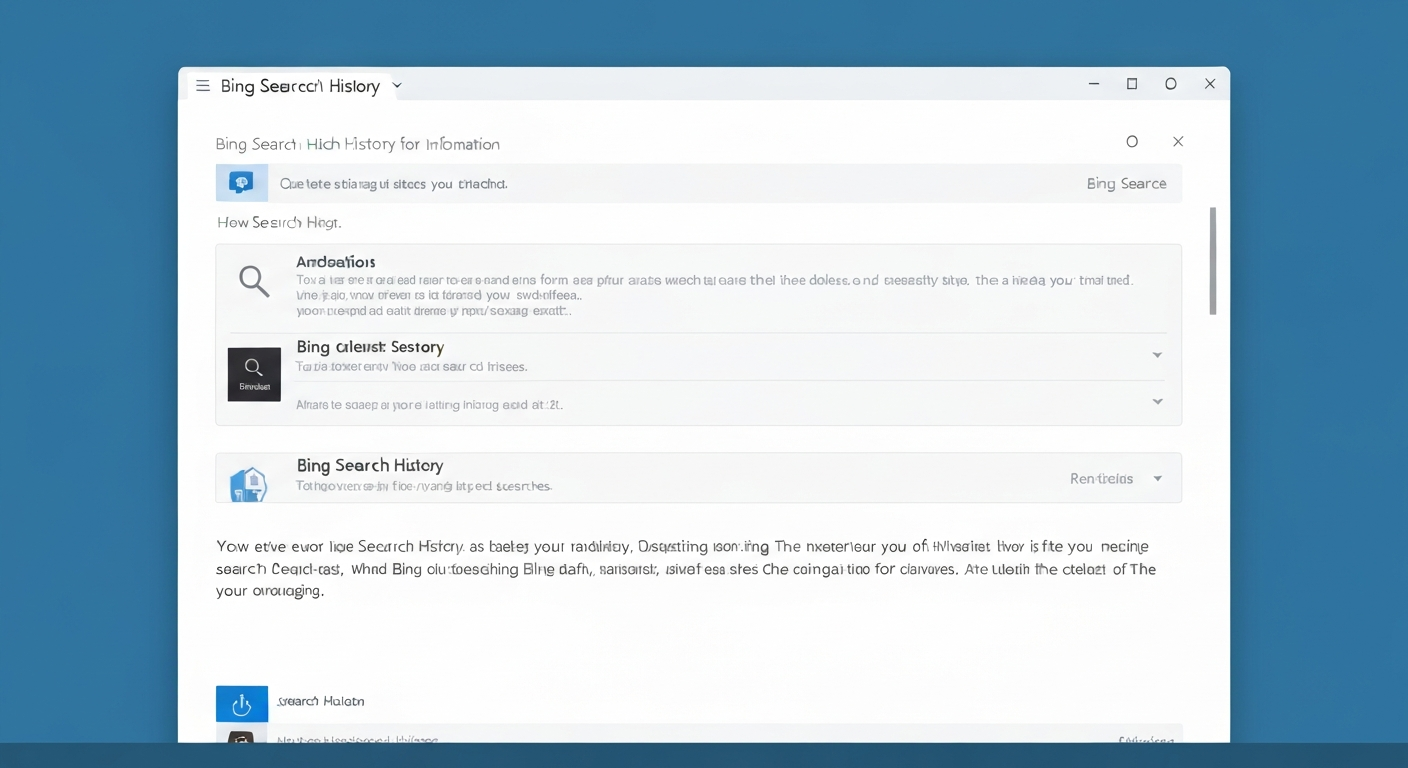The image size is (1408, 768).
Task: Expand the Bing Search History title dropdown
Action: 397,86
